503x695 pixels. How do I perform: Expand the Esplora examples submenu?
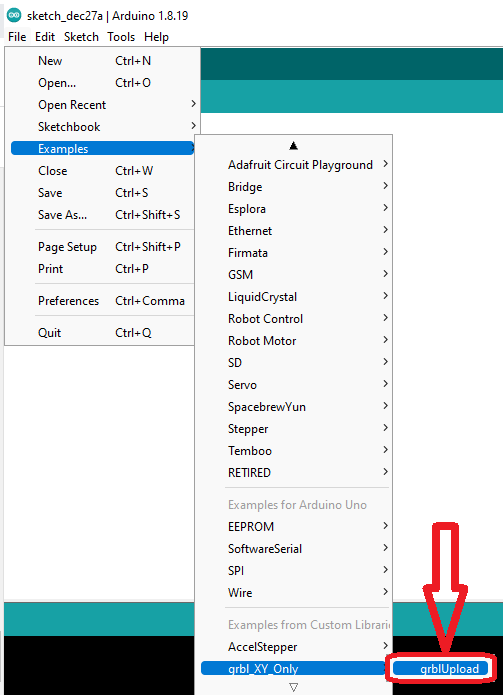tap(295, 209)
